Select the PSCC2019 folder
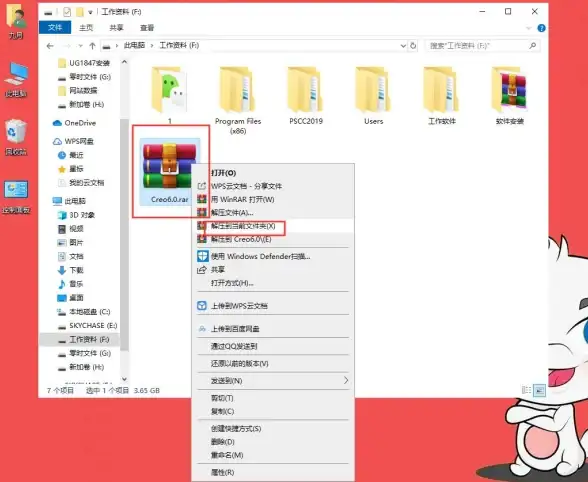This screenshot has width=588, height=482. click(x=306, y=95)
